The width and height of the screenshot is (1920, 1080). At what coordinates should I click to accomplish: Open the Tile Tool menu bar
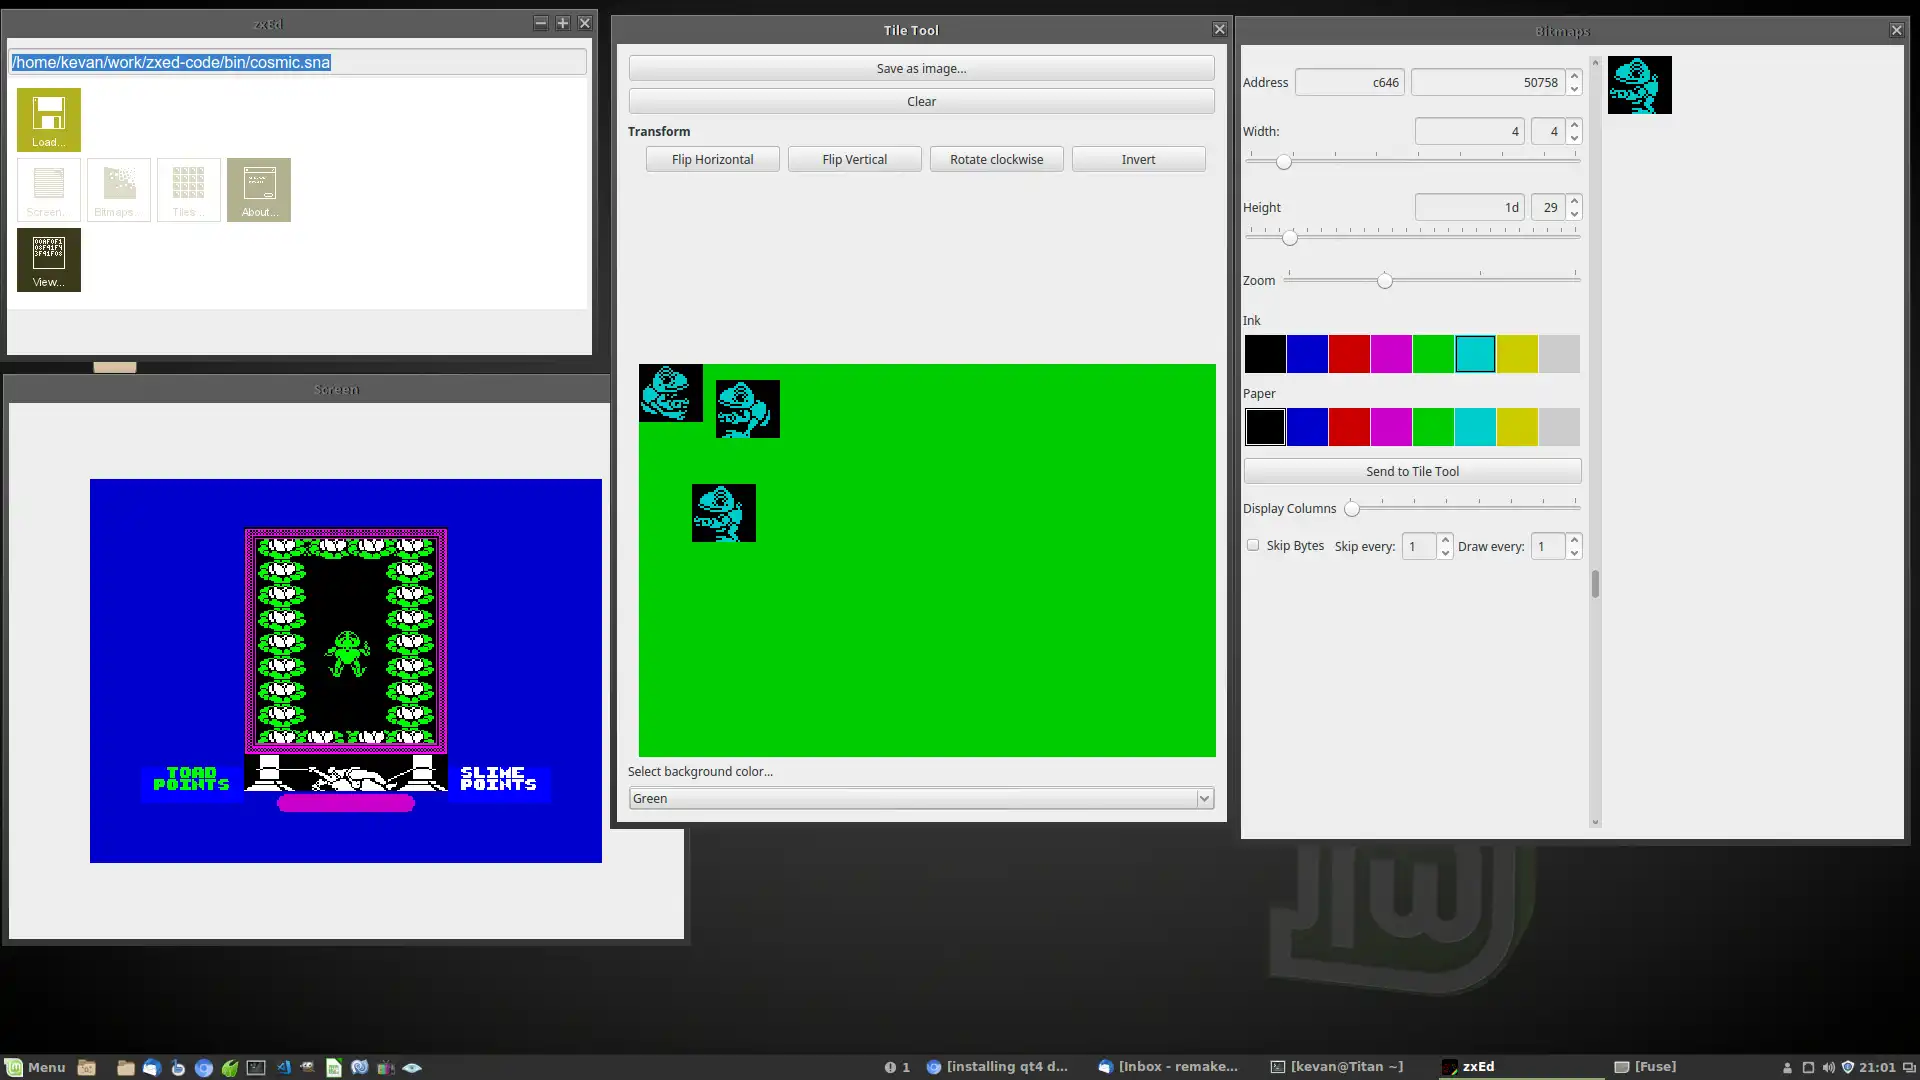click(x=911, y=29)
